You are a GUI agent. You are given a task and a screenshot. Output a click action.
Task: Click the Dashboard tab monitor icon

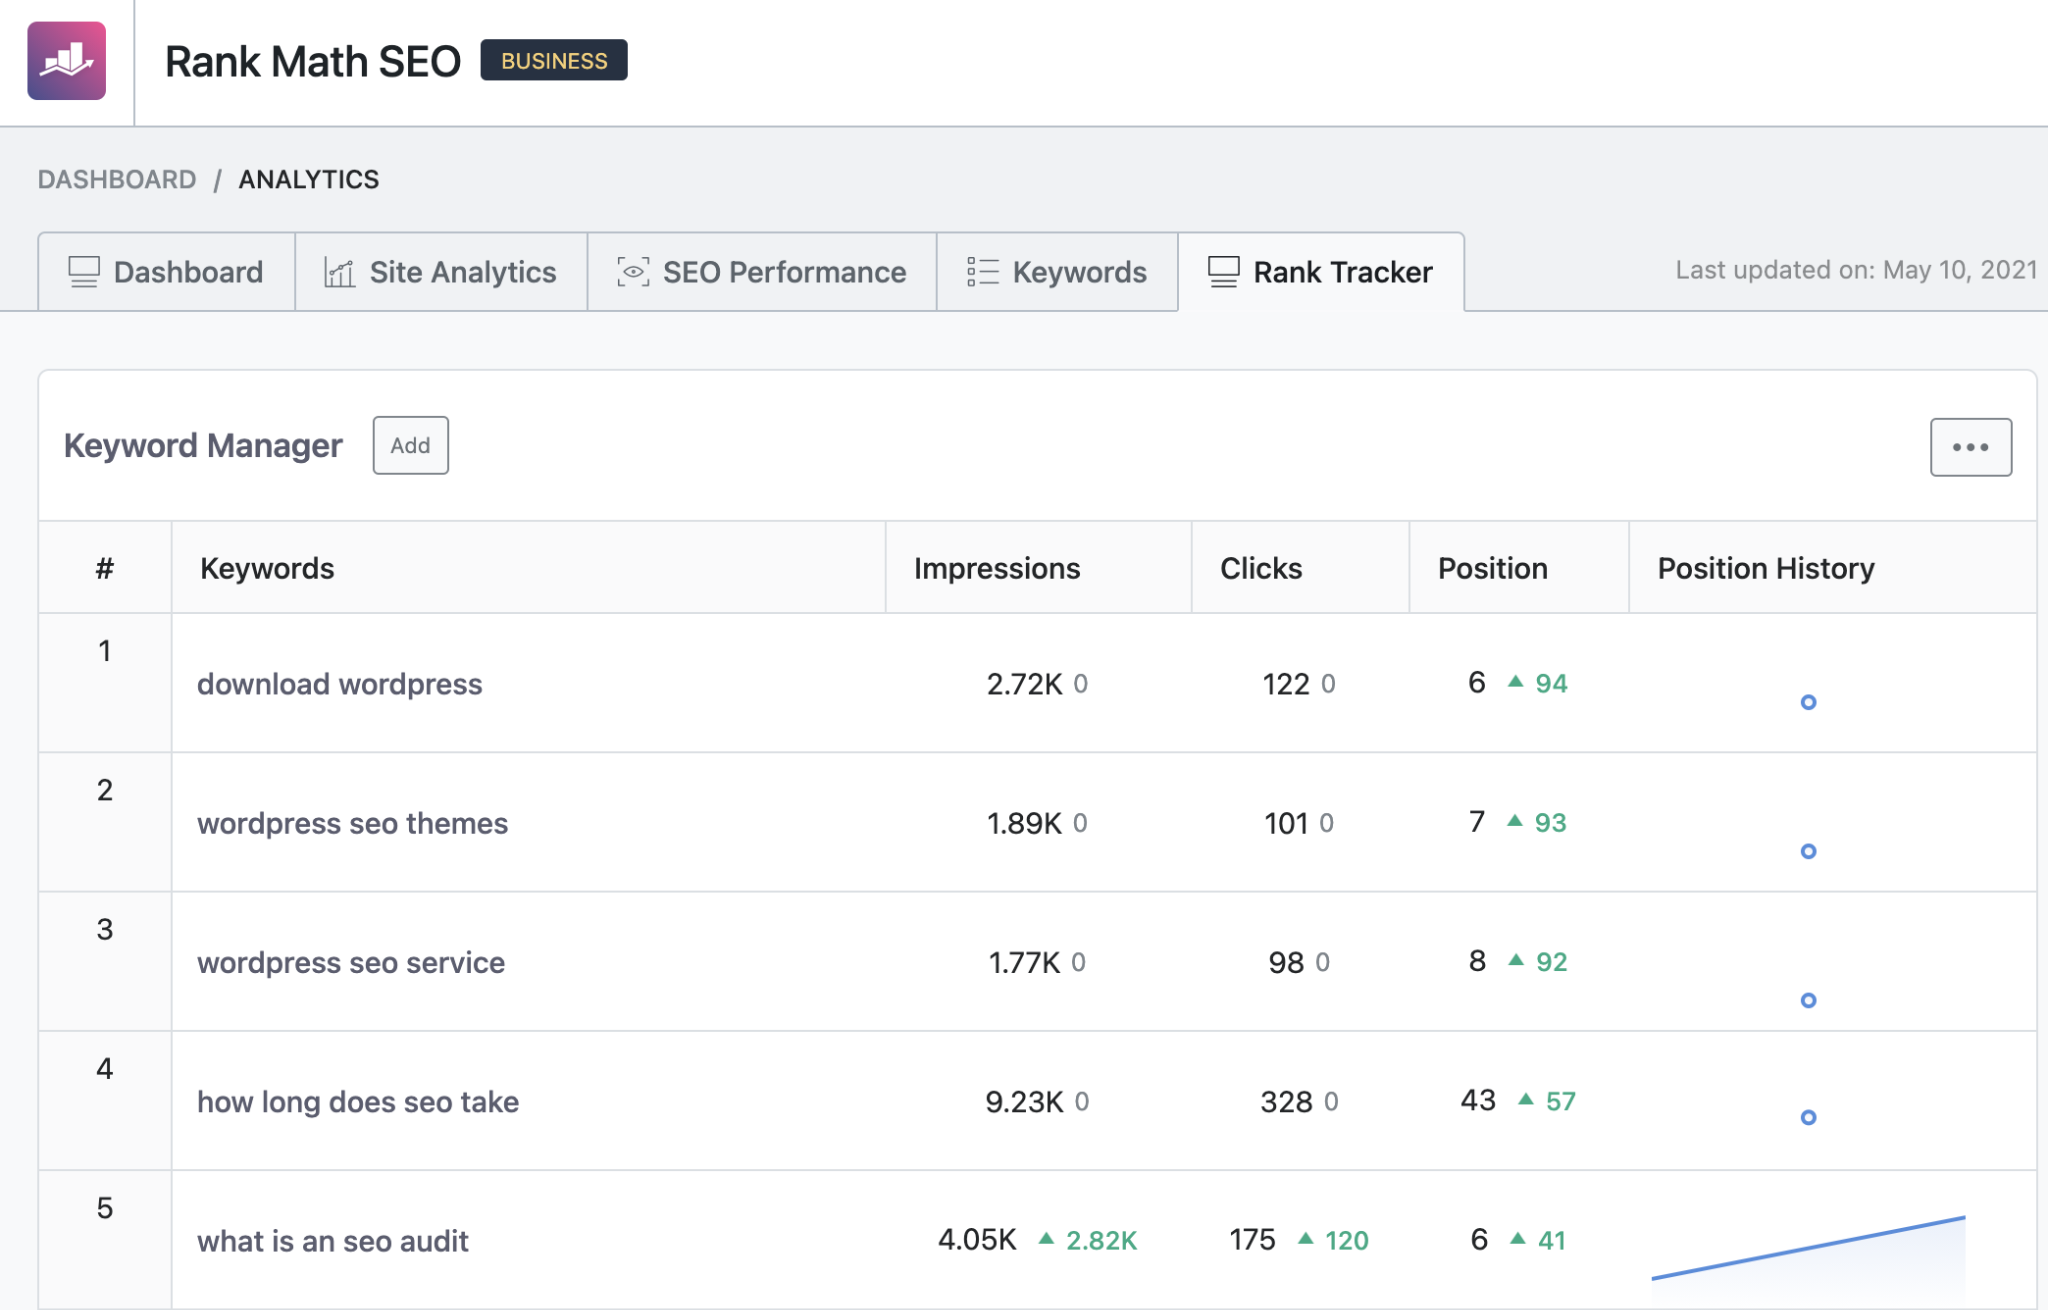(84, 272)
